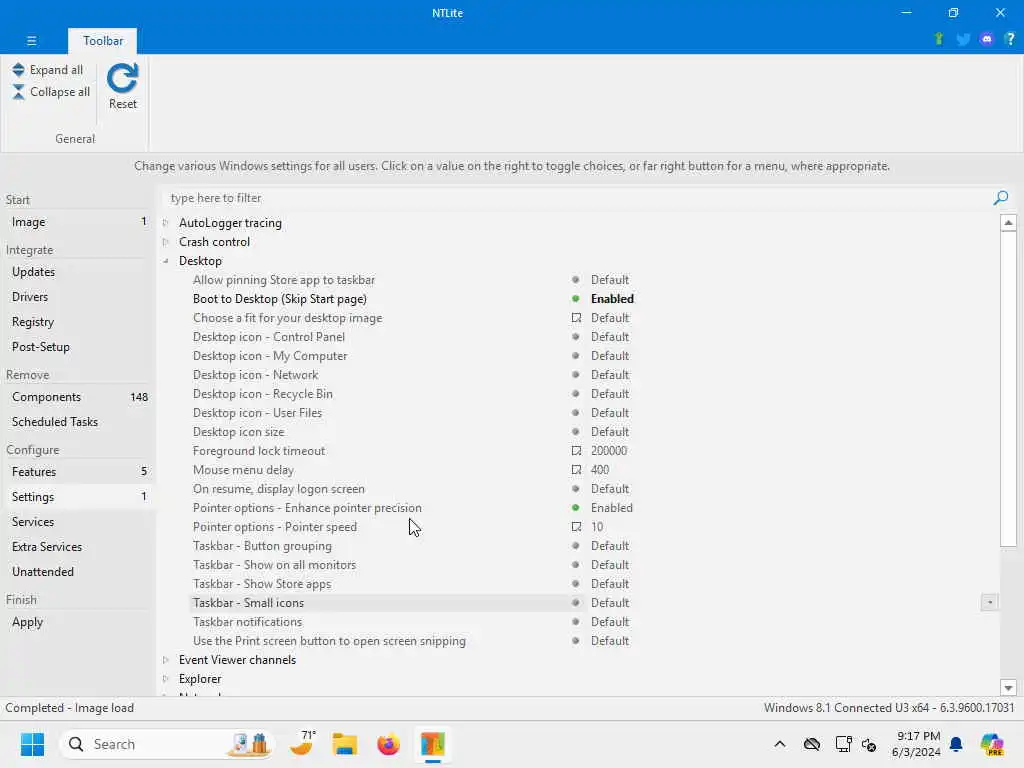
Task: Show hidden tray icons chevron
Action: (780, 744)
